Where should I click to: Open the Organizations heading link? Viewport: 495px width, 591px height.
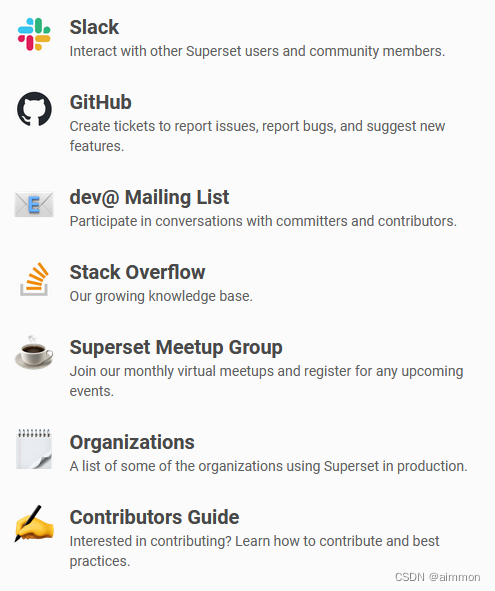[132, 442]
